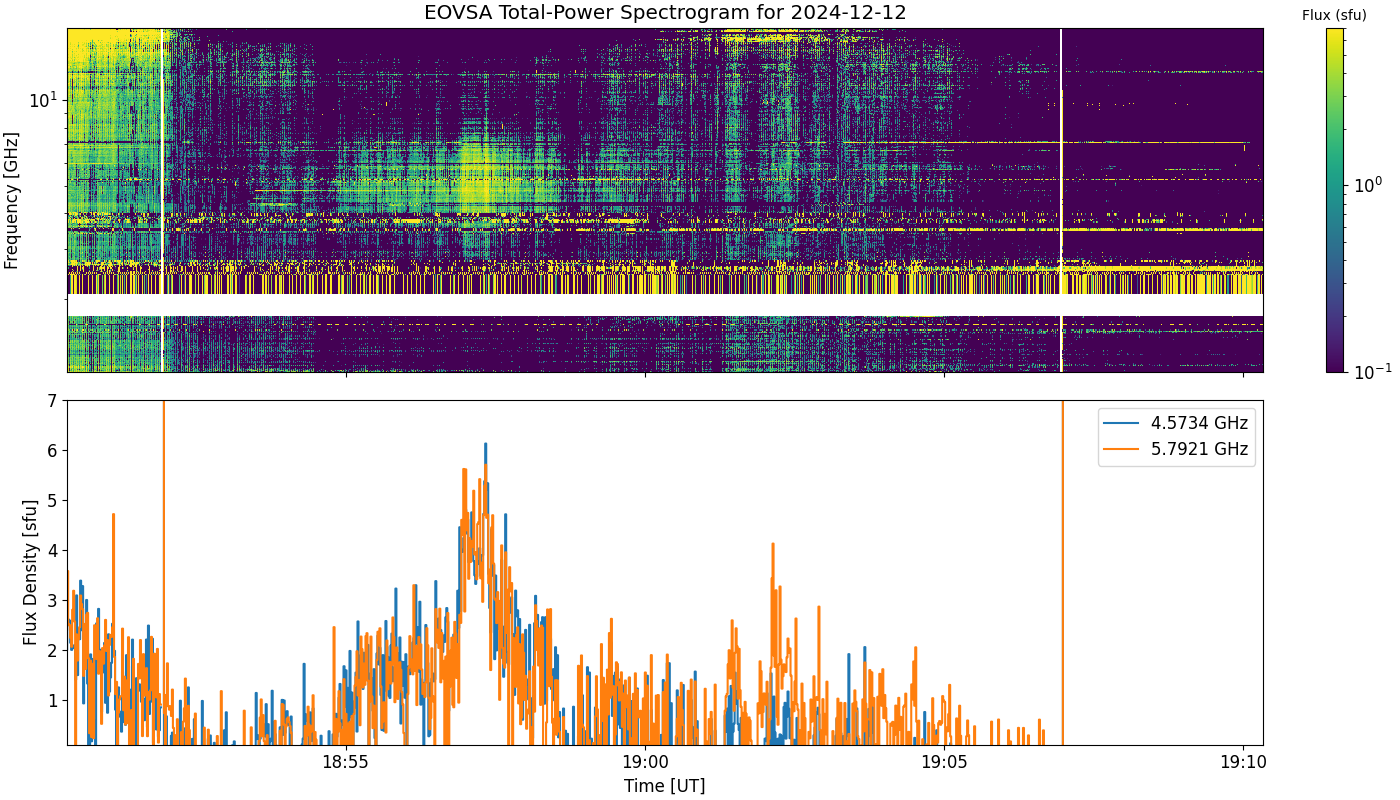Click the 19:05 time tick label

coord(944,763)
